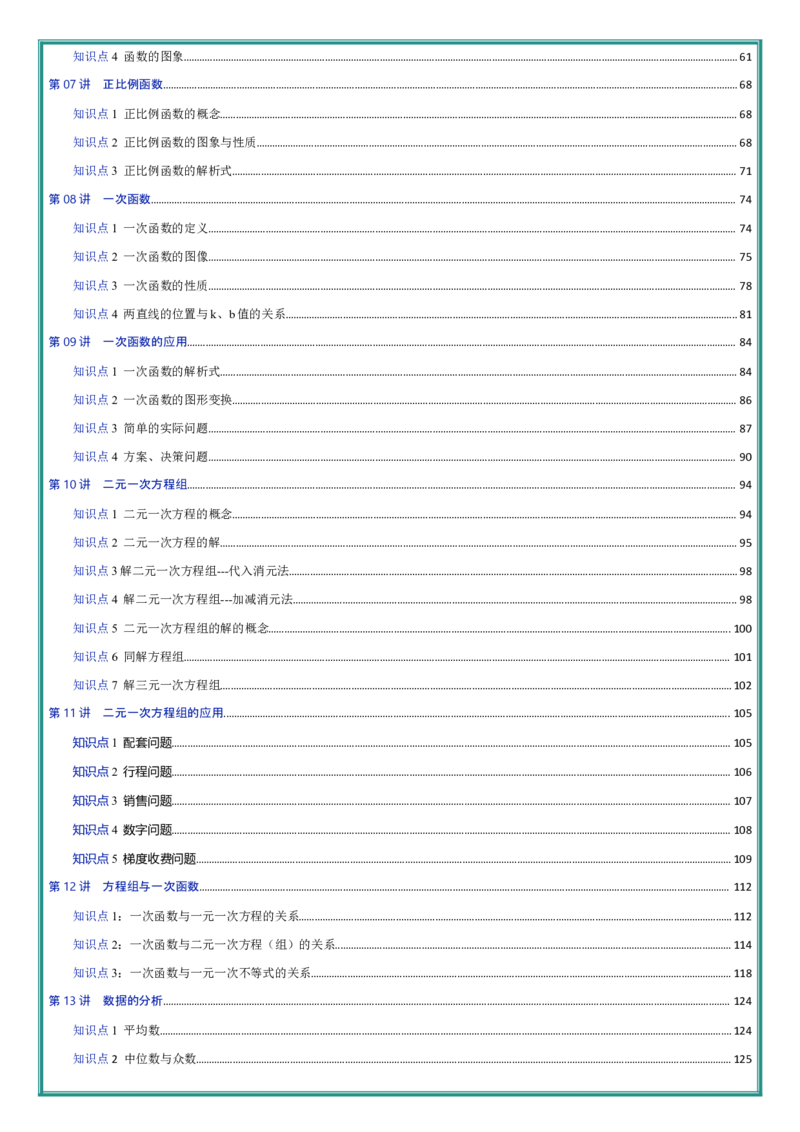Click 知识点3 销售问题
Image resolution: width=800 pixels, height=1132 pixels.
point(412,801)
